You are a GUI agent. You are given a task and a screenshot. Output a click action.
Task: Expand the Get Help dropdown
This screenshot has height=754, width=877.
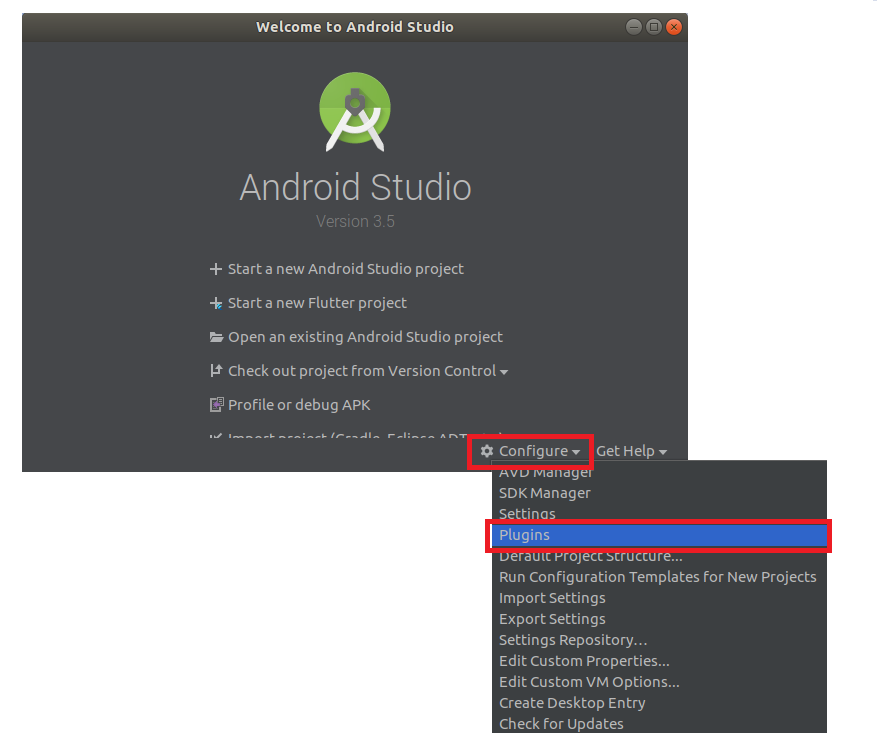pyautogui.click(x=633, y=450)
